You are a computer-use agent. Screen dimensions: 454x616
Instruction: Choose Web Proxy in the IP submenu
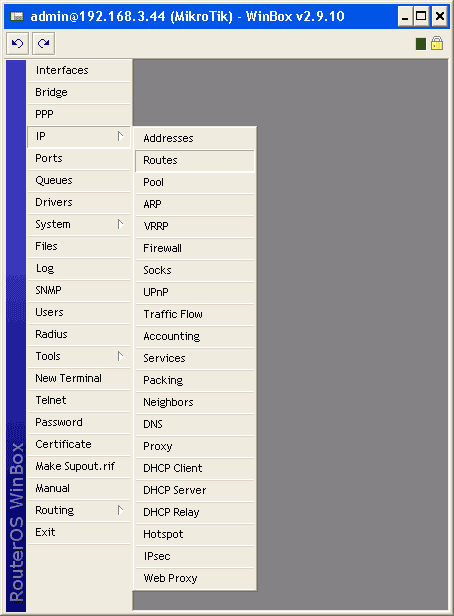195,578
